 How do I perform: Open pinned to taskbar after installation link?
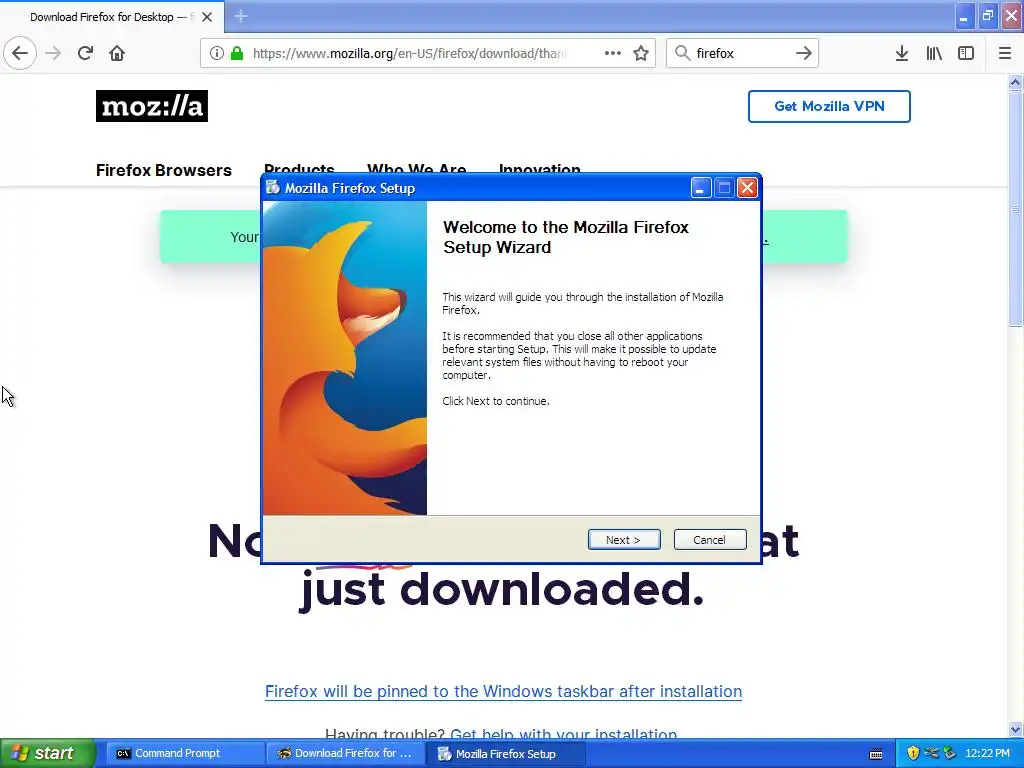coord(504,692)
